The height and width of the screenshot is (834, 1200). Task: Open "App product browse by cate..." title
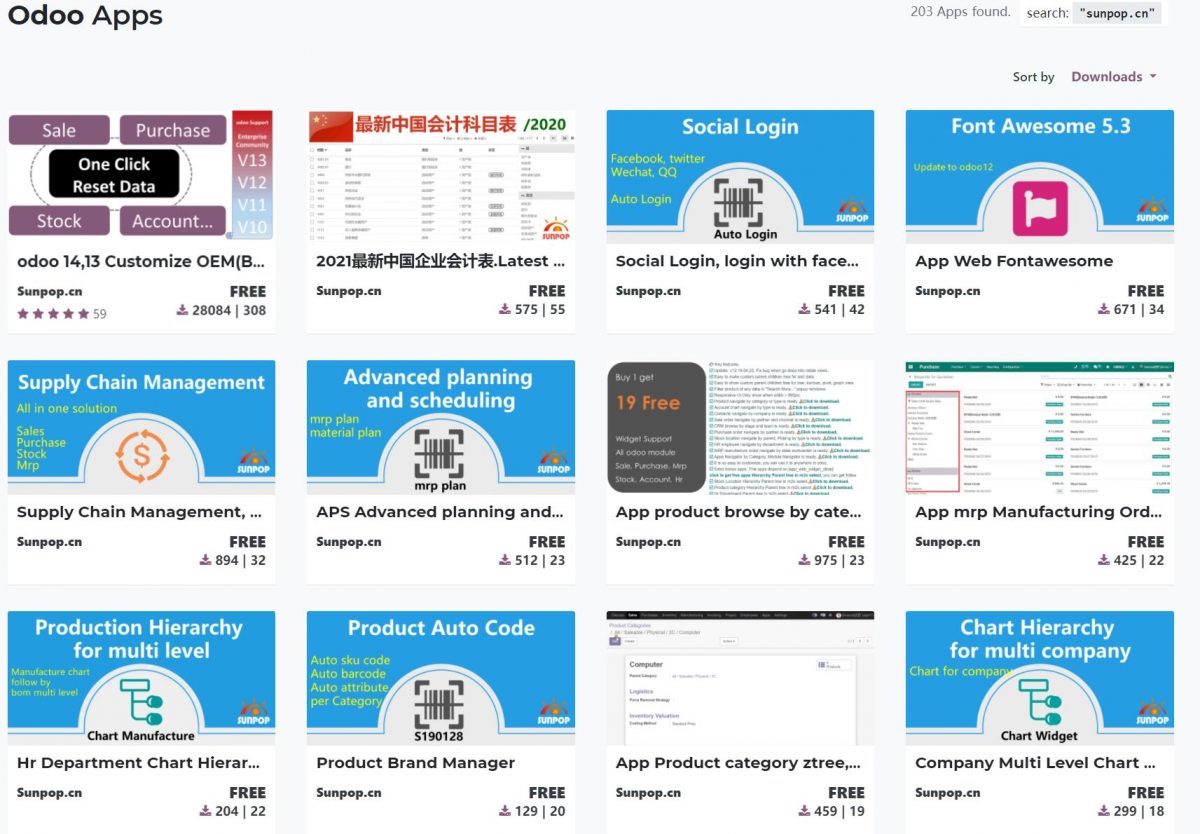tap(738, 512)
